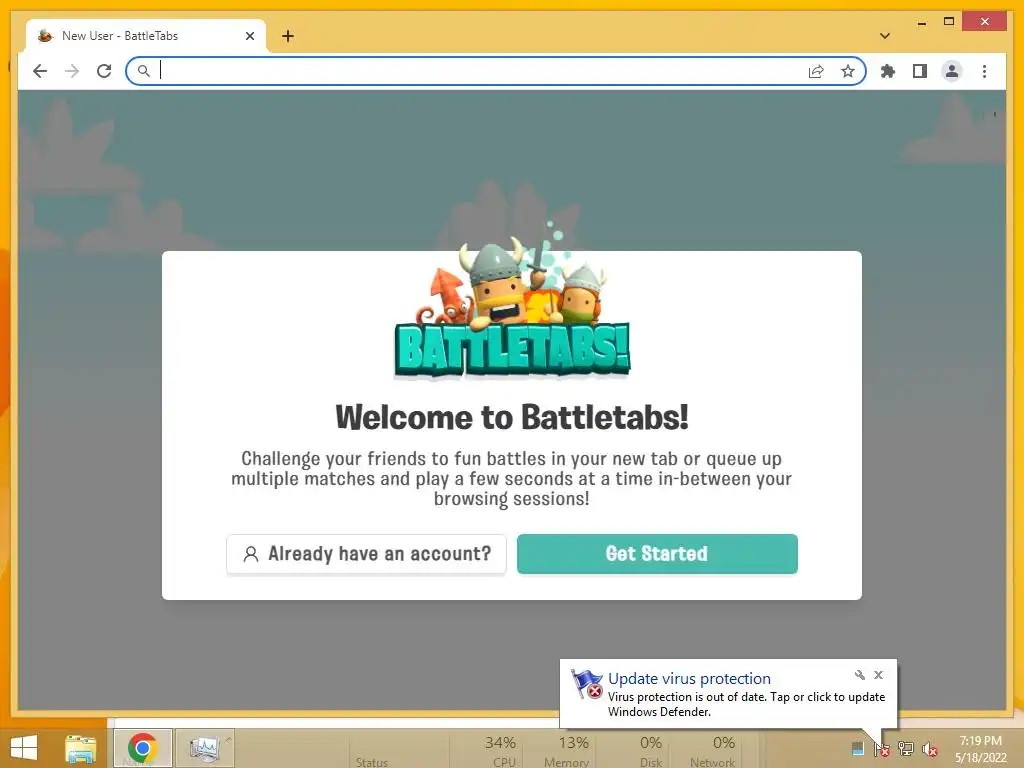Viewport: 1024px width, 768px height.
Task: Click the Chrome taskbar icon
Action: pyautogui.click(x=142, y=748)
